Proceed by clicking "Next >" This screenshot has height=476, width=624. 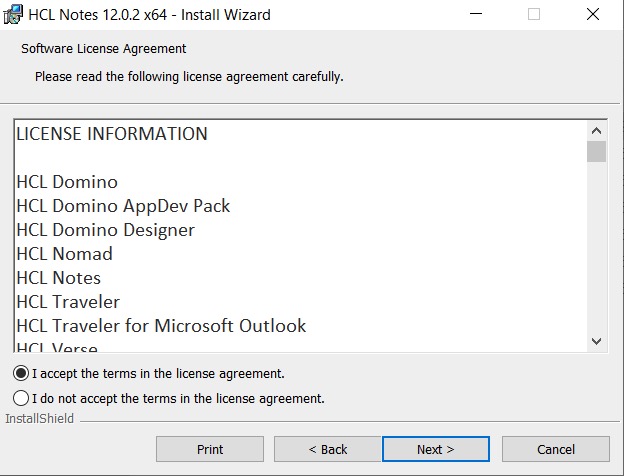click(435, 449)
